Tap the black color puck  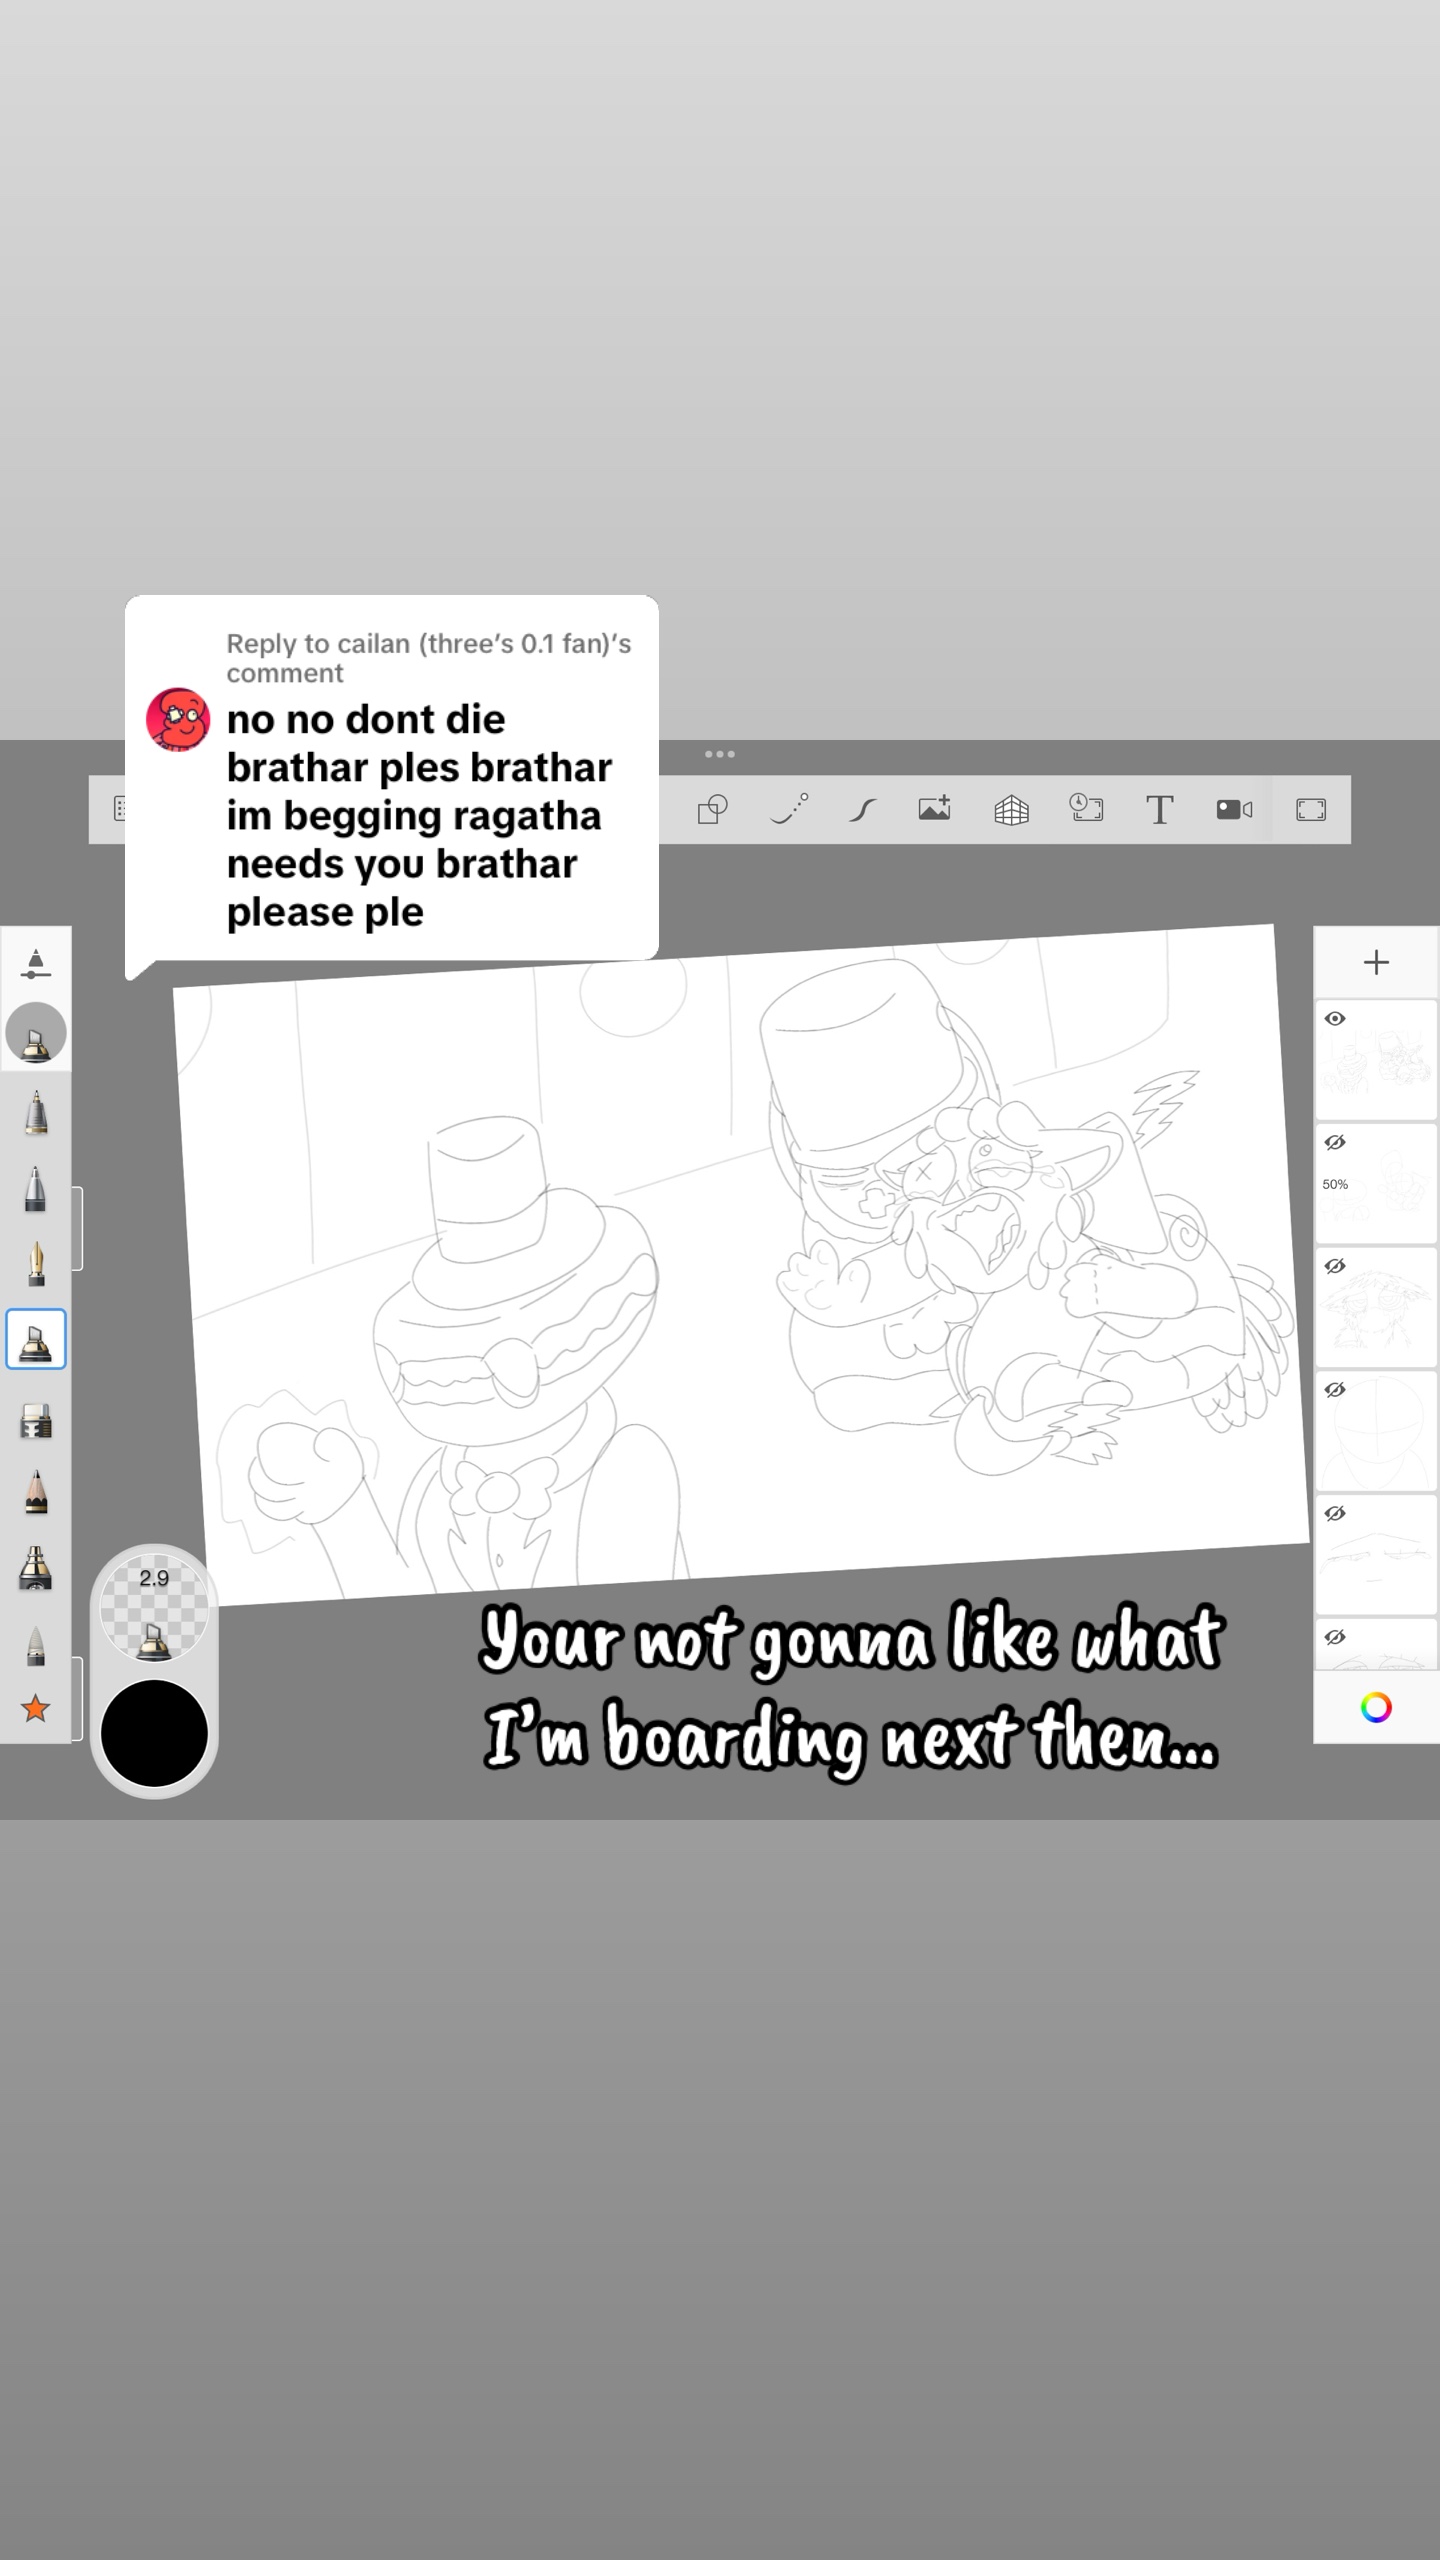pyautogui.click(x=154, y=1733)
